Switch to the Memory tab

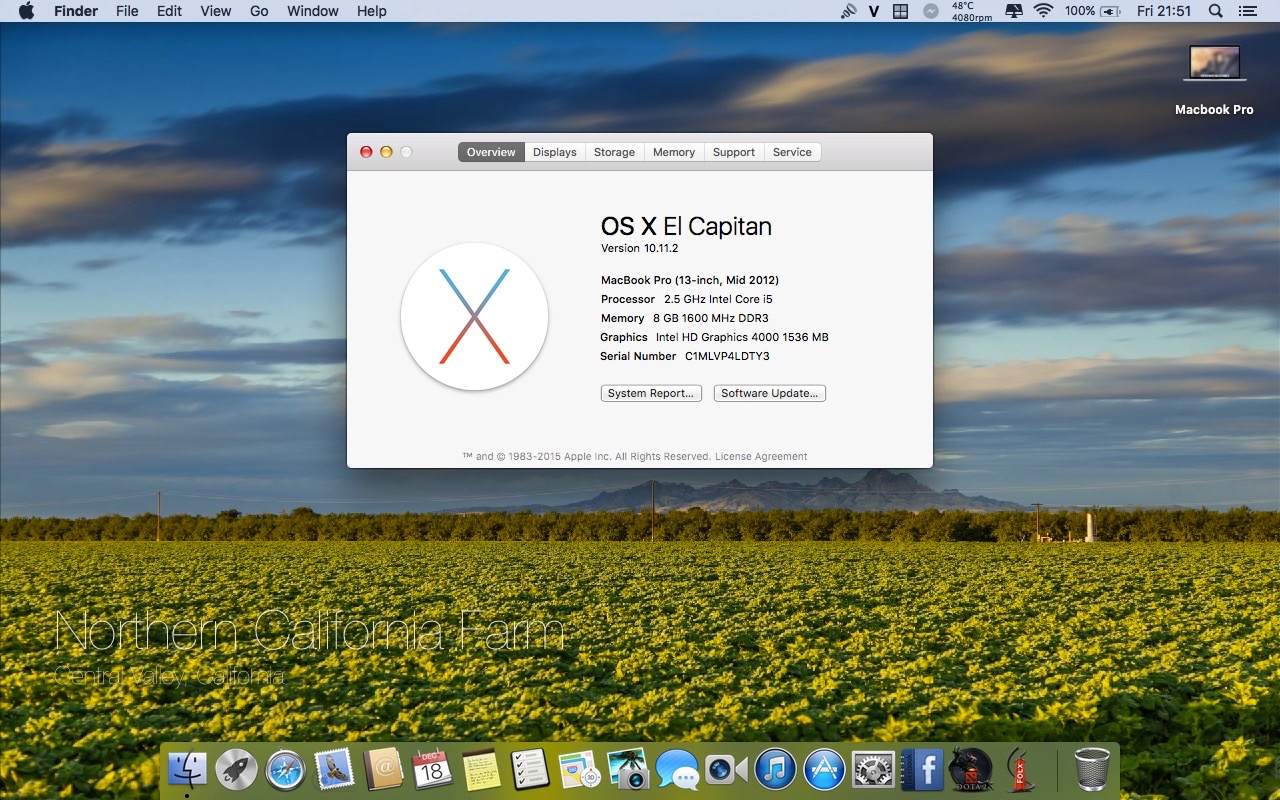click(673, 151)
